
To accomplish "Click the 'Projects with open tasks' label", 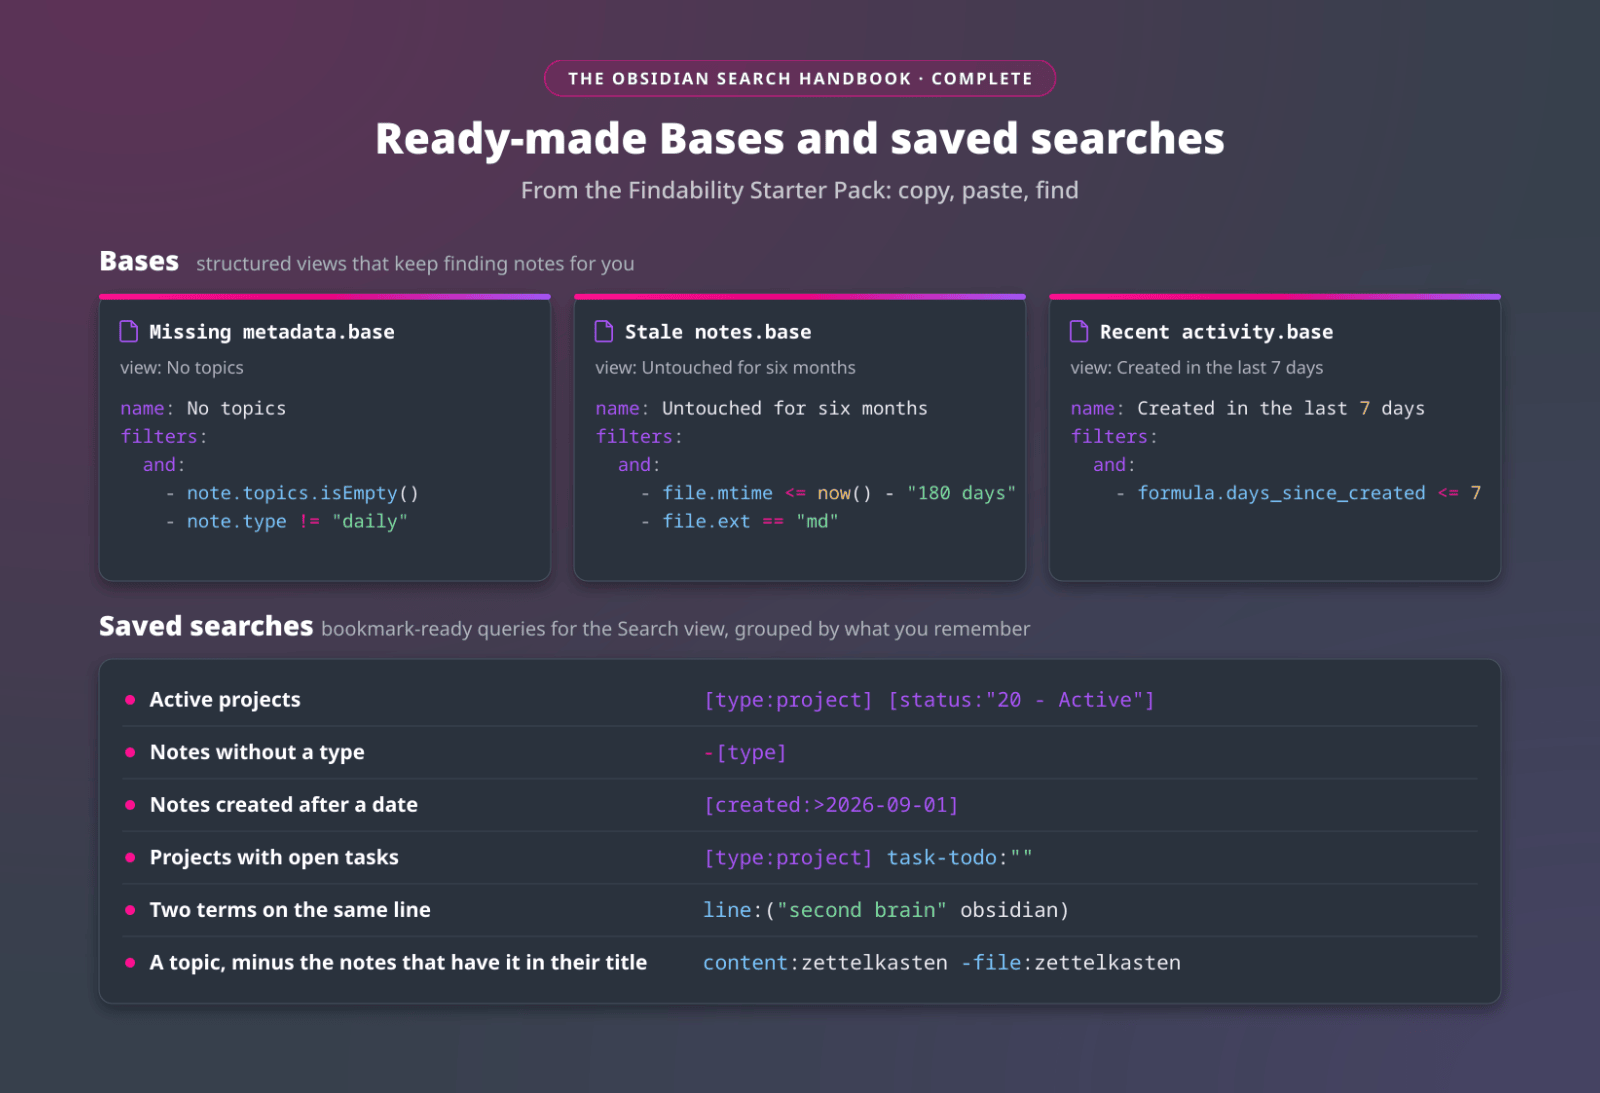I will click(274, 857).
